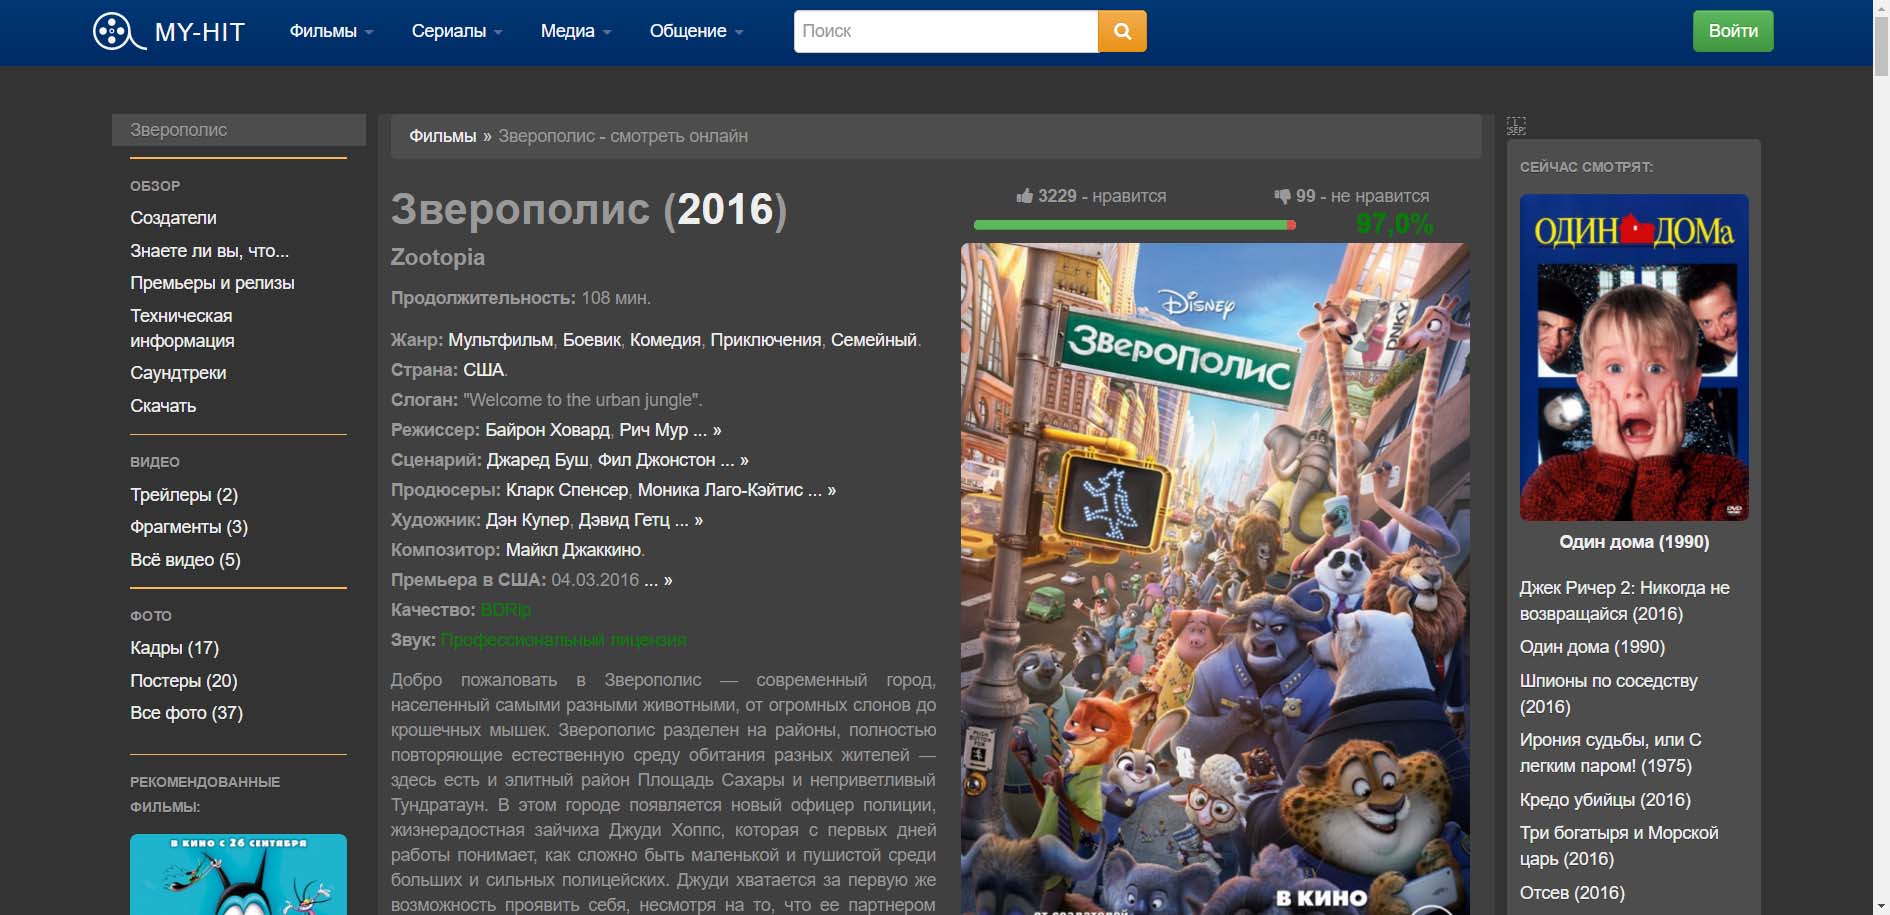The image size is (1890, 915).
Task: View Постеры (20) gallery
Action: click(184, 681)
